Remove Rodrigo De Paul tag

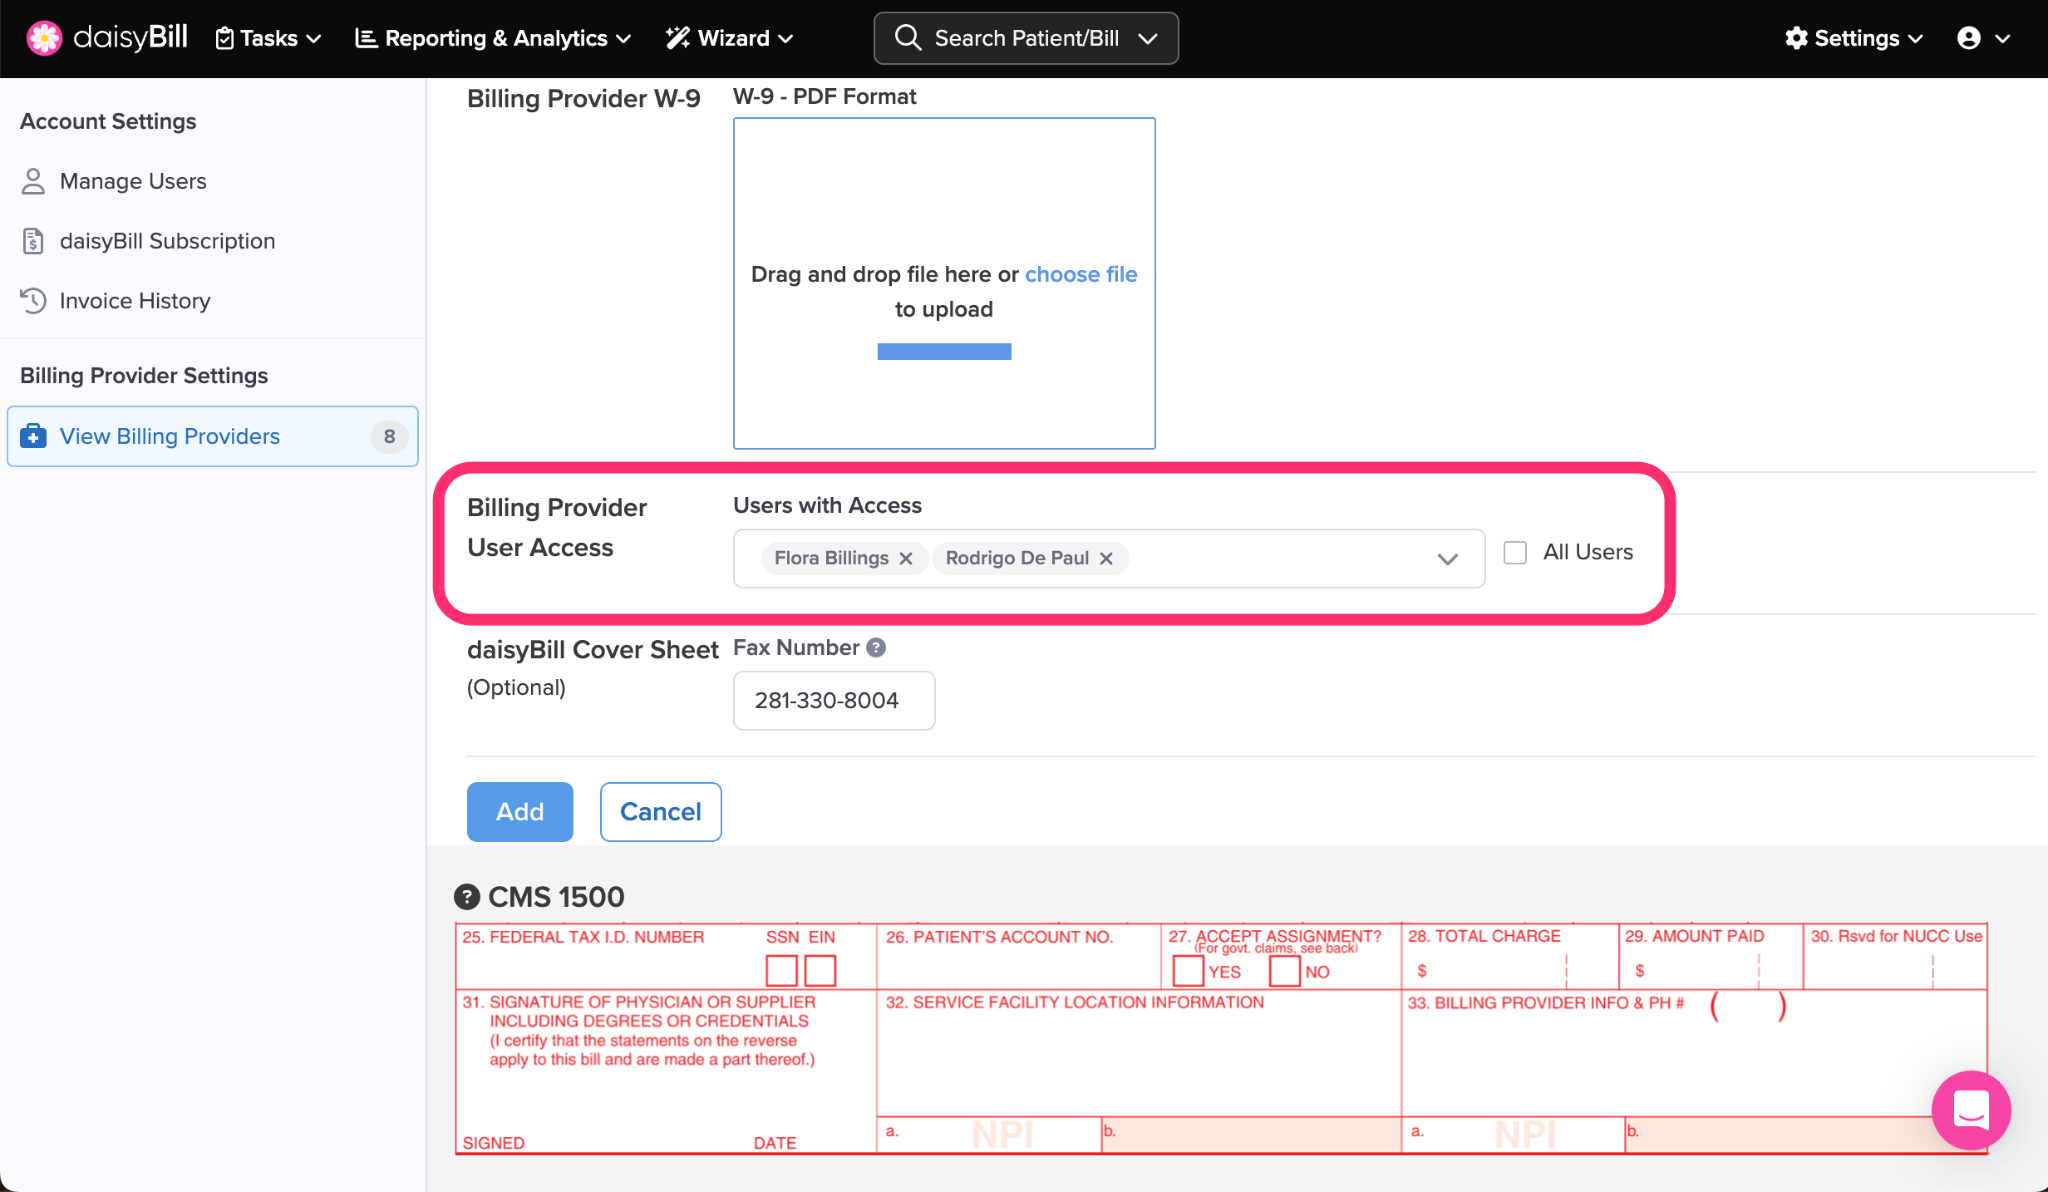(x=1106, y=558)
